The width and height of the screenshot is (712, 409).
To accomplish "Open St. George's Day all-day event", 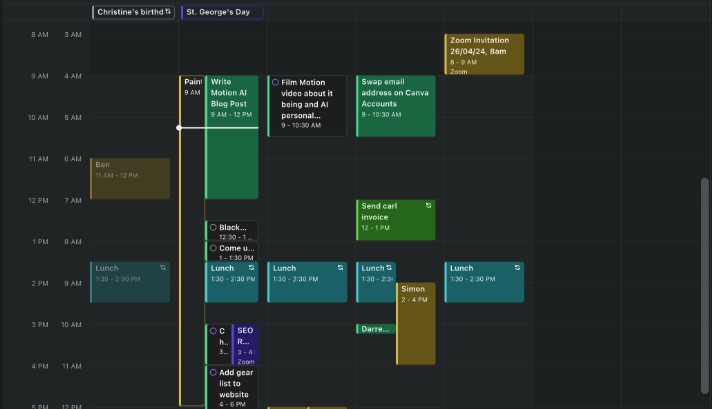I will pyautogui.click(x=222, y=12).
